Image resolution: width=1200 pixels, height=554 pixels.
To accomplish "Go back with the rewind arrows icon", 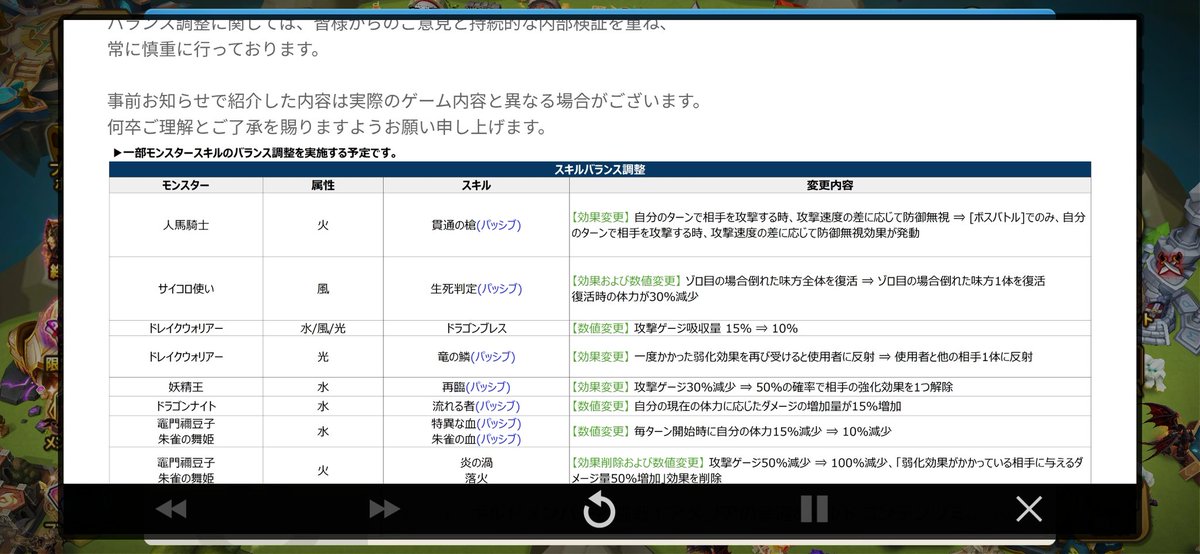I will tap(171, 509).
